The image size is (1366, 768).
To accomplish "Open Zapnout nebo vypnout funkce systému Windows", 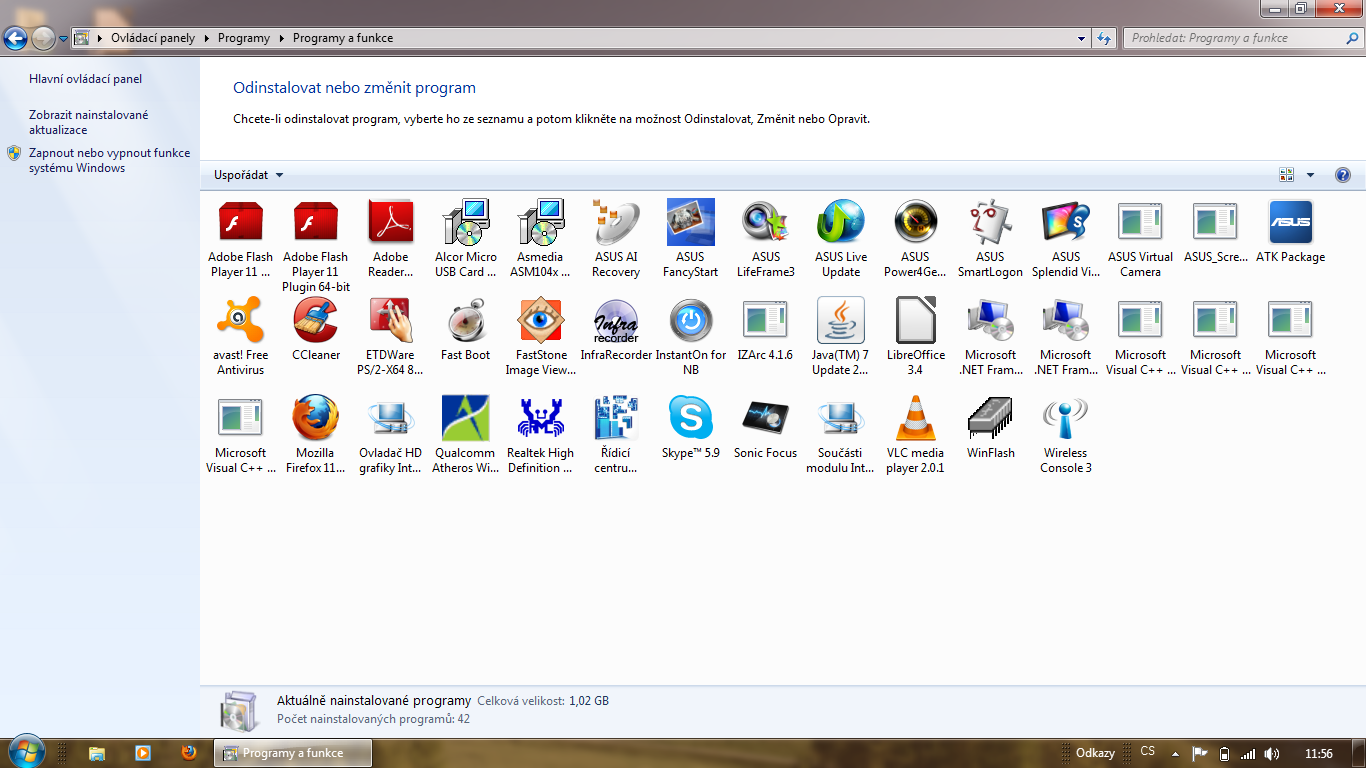I will [109, 161].
